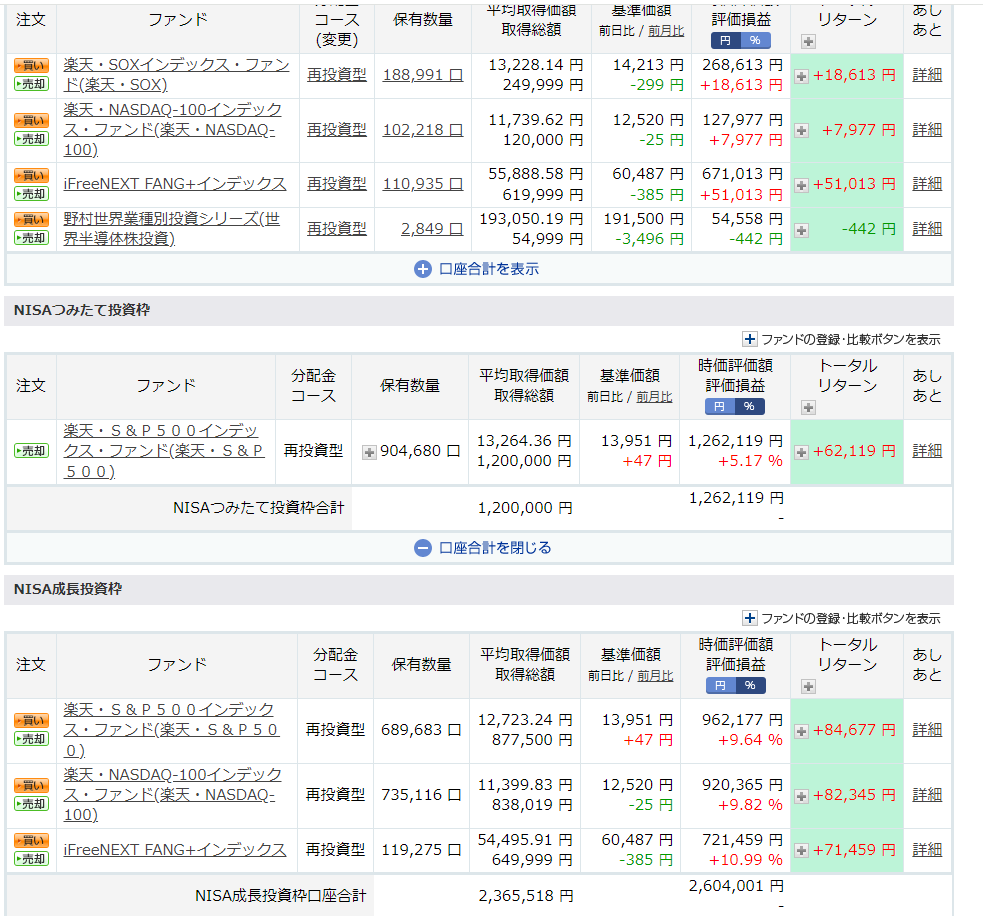Click 前月比 link in NISA成長投資枠 table header
Screen dimensions: 983x916
click(x=655, y=676)
